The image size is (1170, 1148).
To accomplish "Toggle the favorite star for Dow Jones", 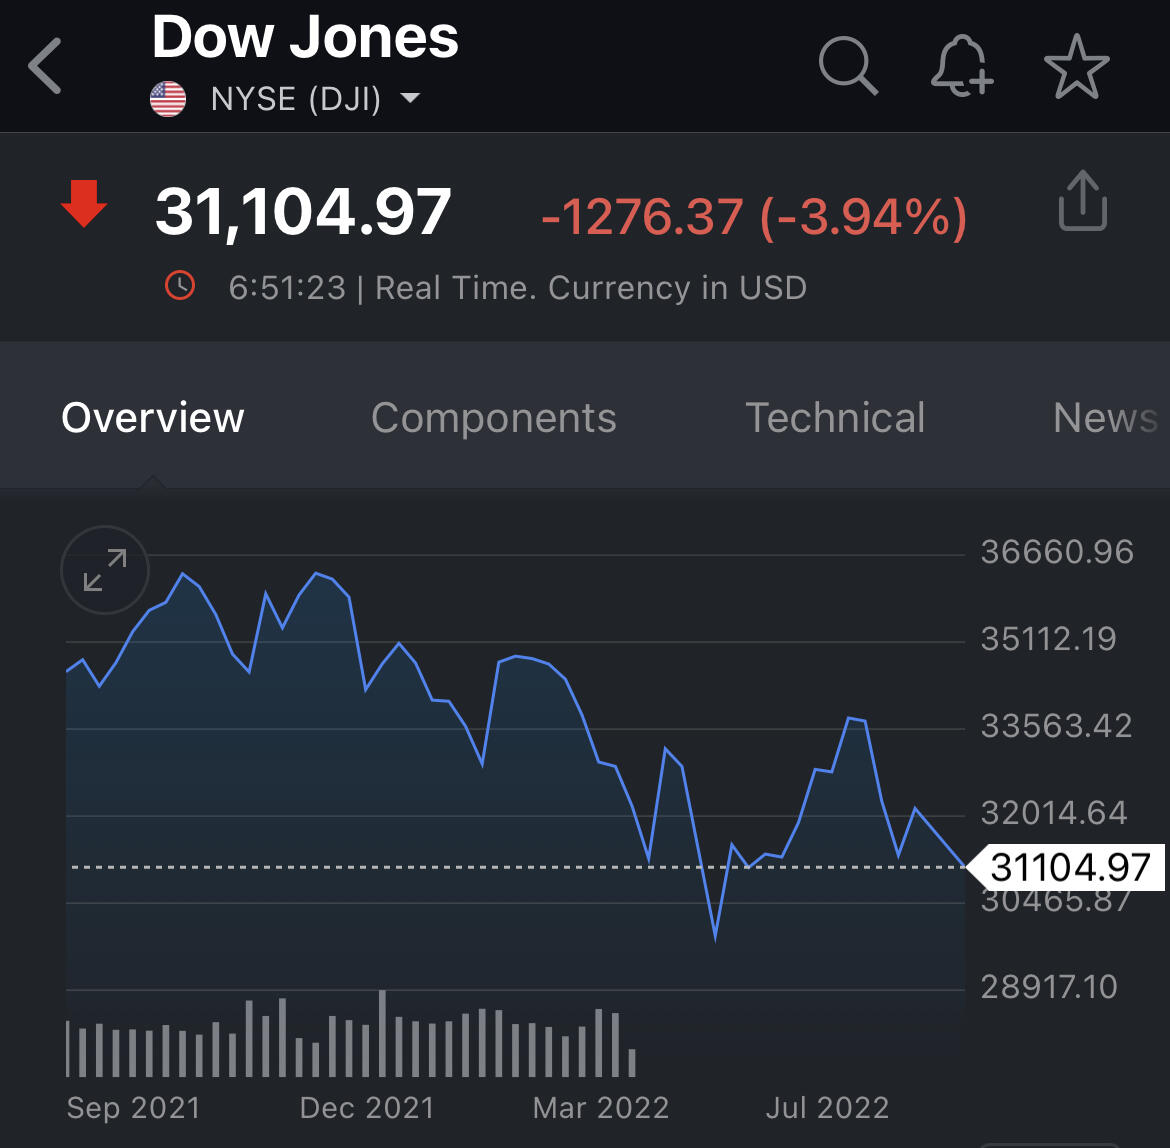I will coord(1077,67).
